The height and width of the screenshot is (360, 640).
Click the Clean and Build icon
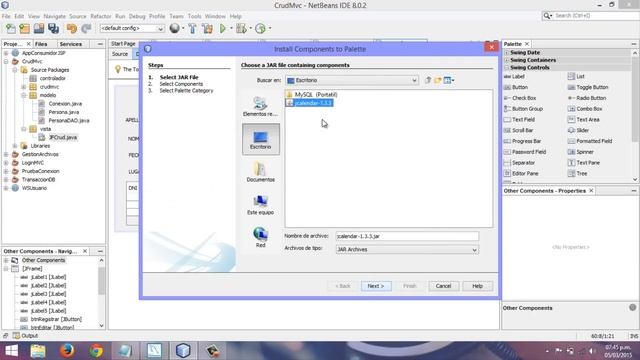tap(207, 29)
